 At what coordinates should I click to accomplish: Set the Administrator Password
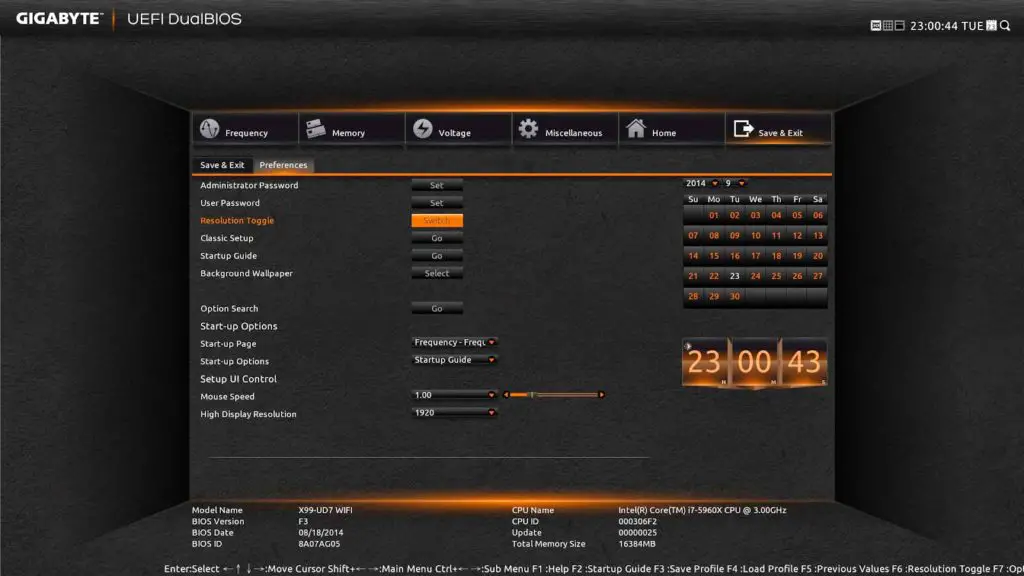(437, 185)
